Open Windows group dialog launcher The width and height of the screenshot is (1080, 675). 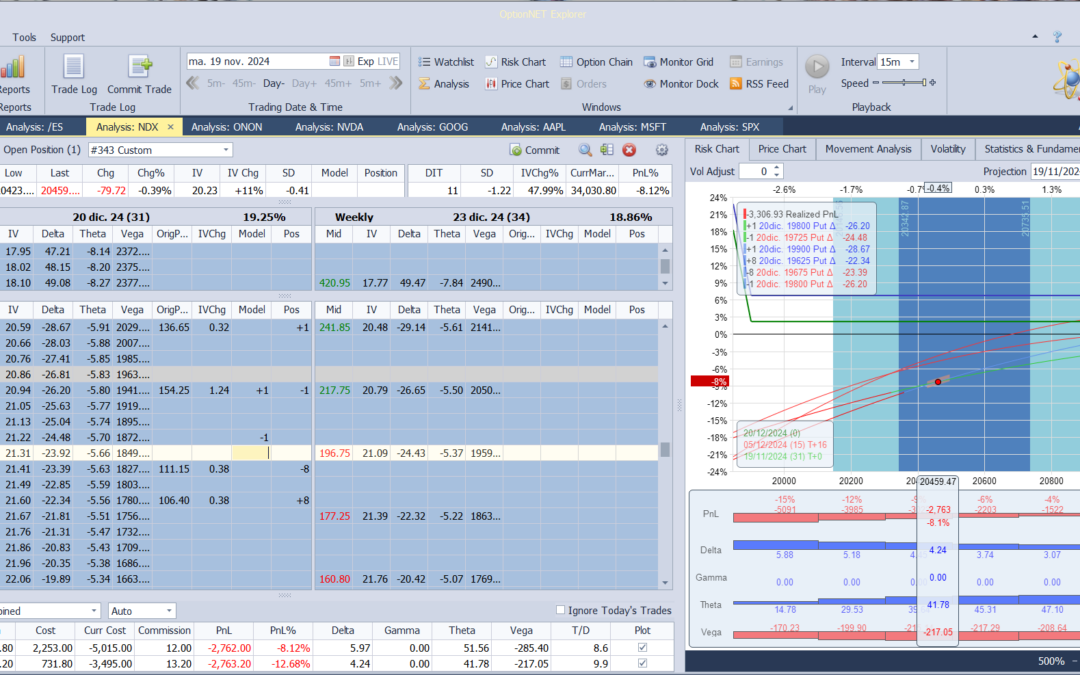pos(791,108)
